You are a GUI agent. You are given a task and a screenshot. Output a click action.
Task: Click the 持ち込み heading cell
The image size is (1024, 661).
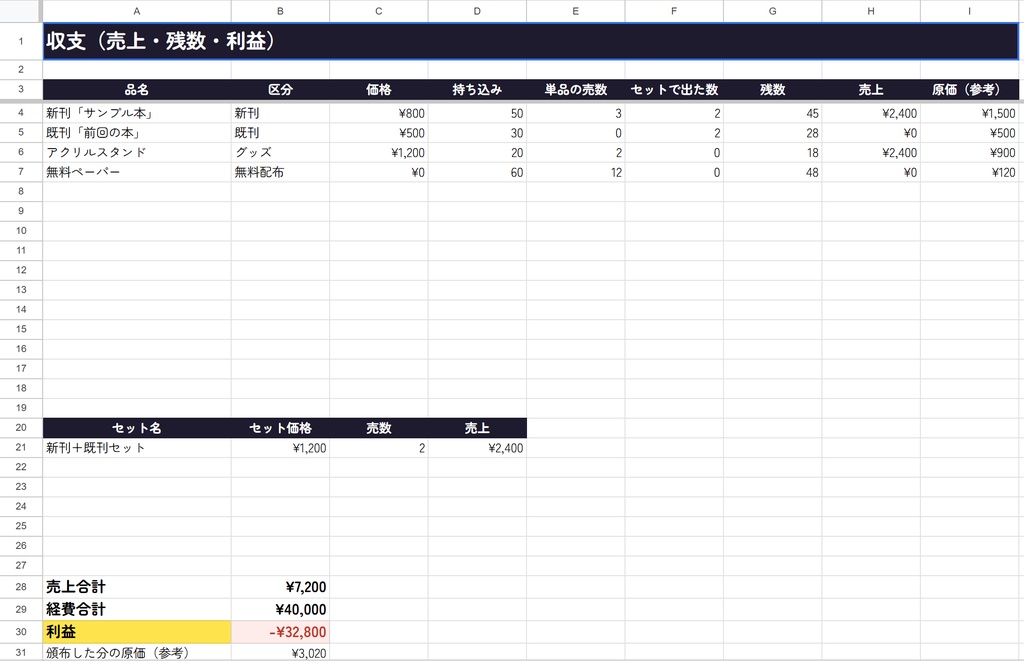pos(477,89)
